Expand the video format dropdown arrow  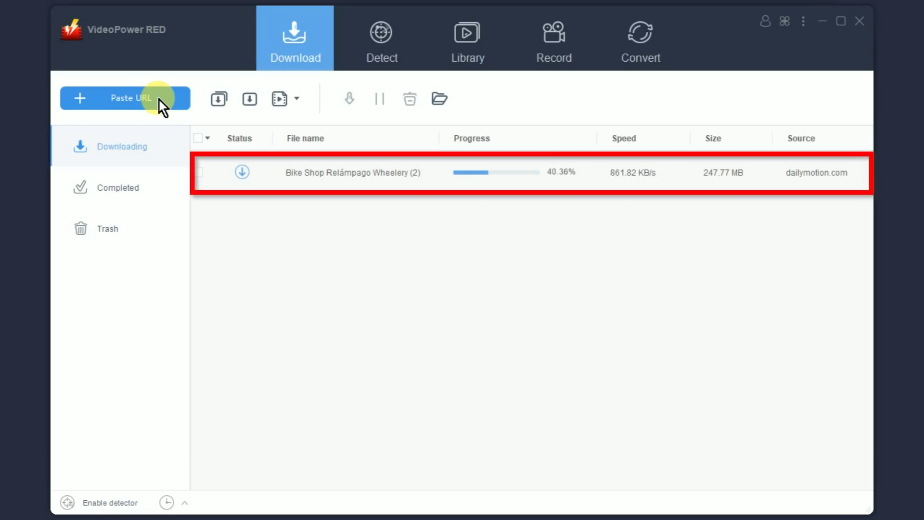[296, 98]
